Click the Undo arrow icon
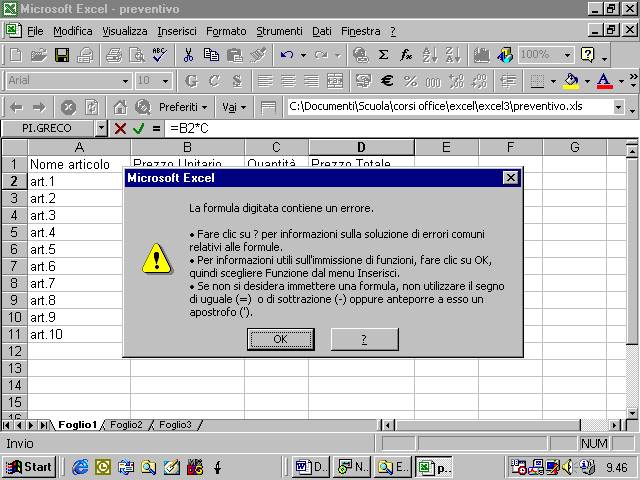 click(x=287, y=55)
